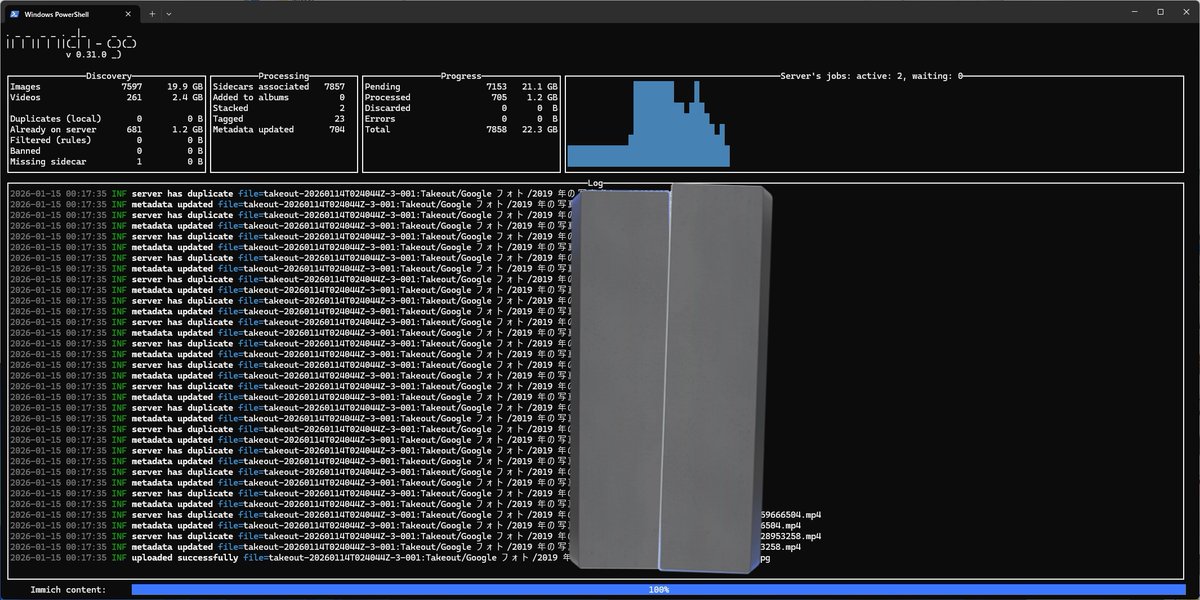Image resolution: width=1200 pixels, height=600 pixels.
Task: Click the PowerShell icon in the tab
Action: 17,13
